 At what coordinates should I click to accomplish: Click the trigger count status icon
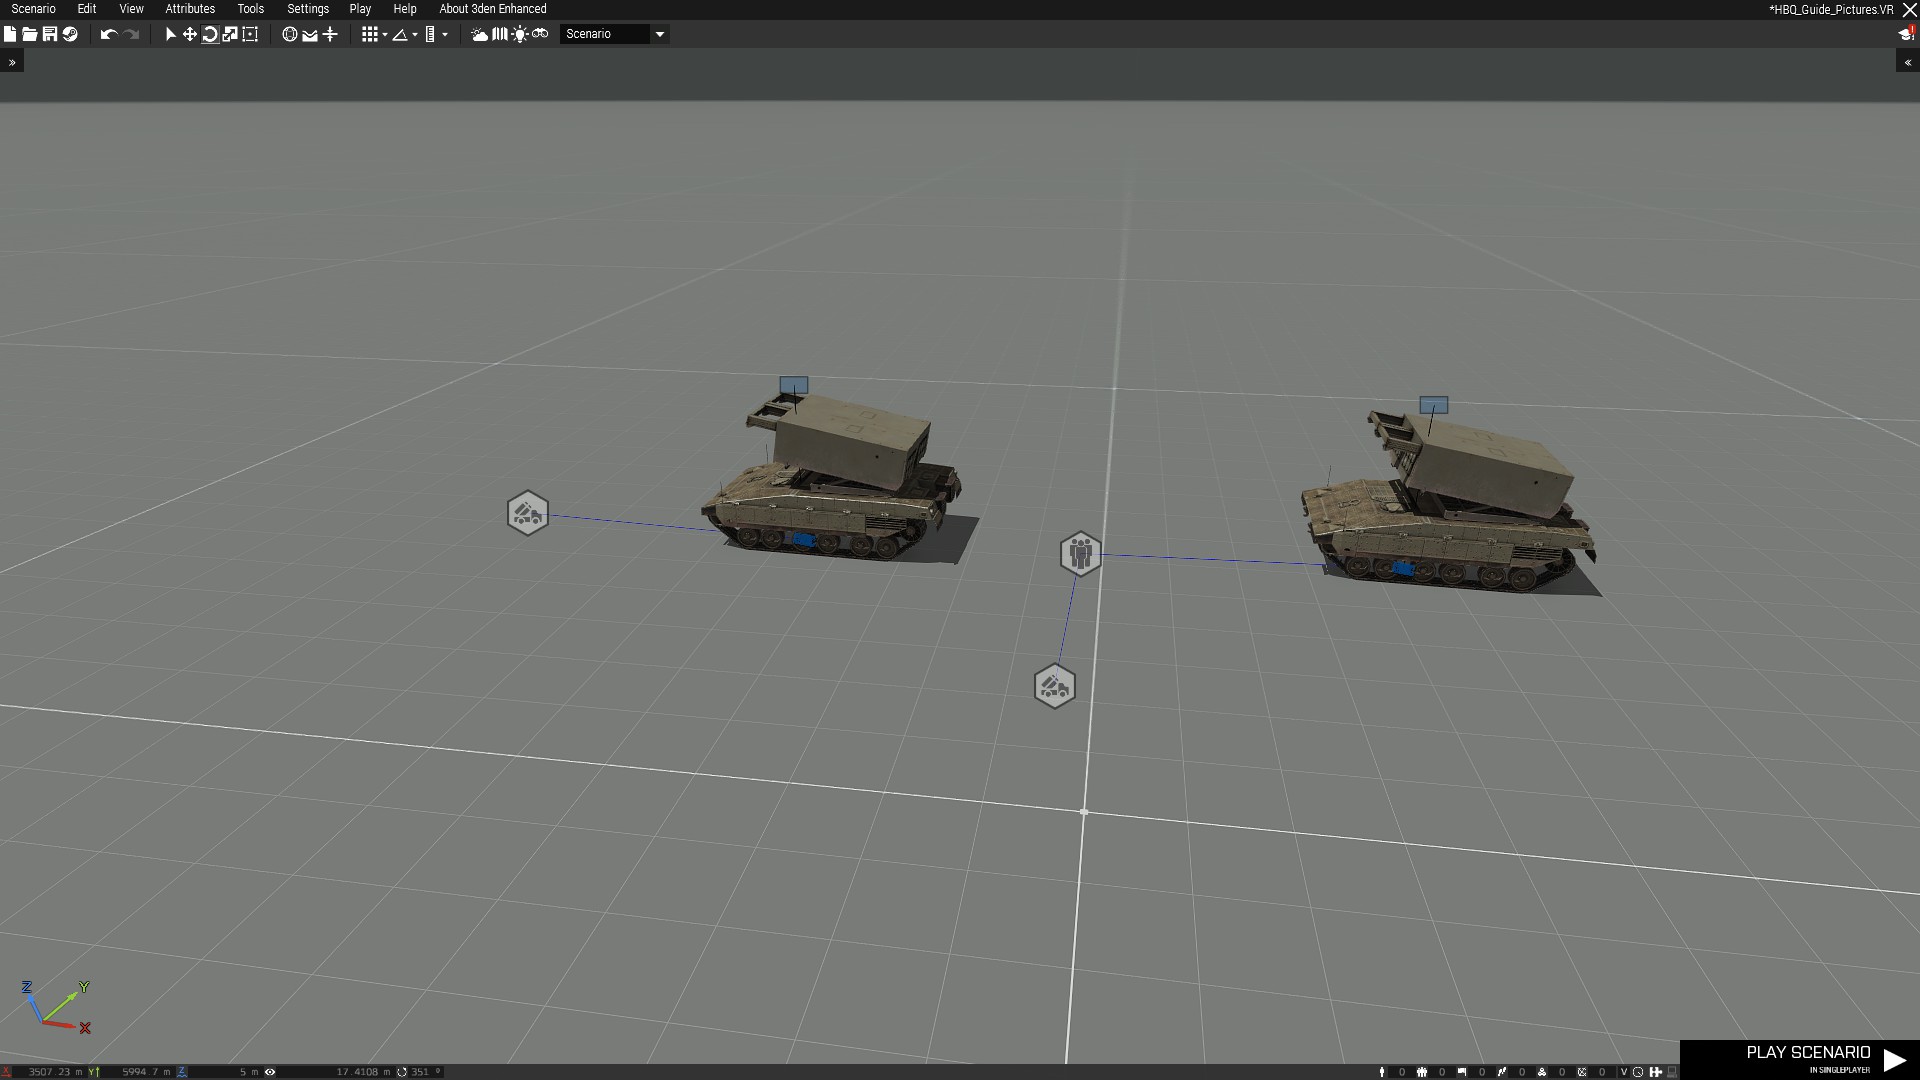1502,1072
